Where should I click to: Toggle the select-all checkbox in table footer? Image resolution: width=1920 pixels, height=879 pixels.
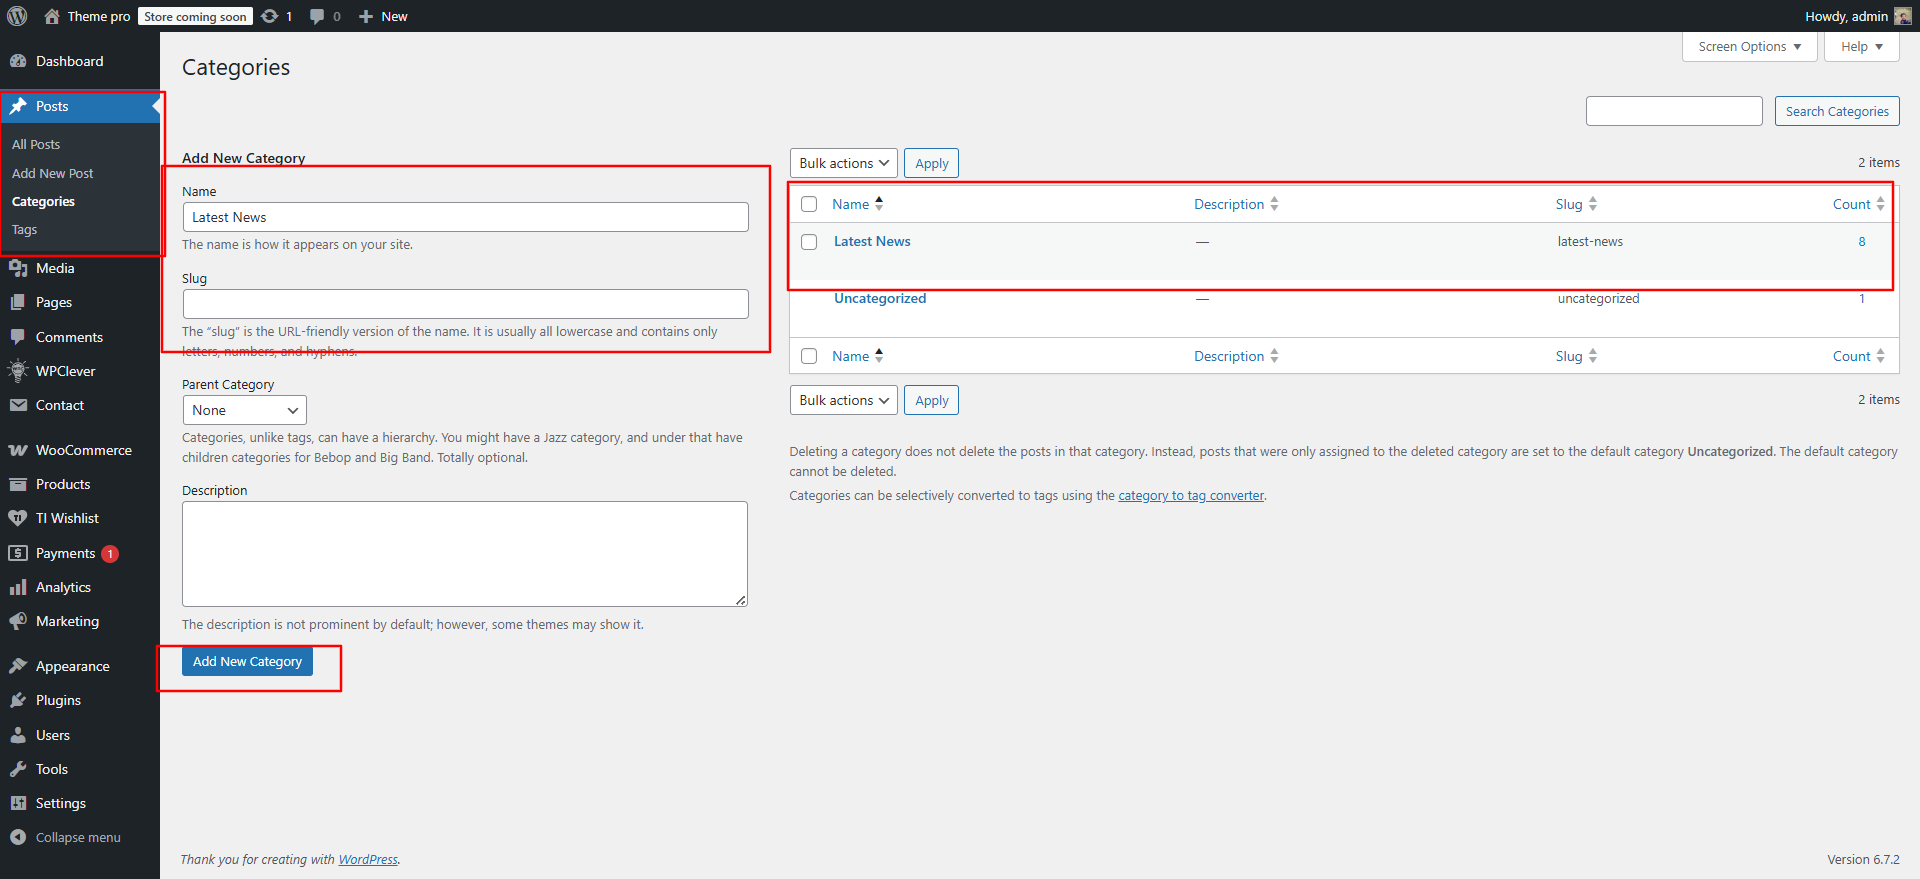809,356
